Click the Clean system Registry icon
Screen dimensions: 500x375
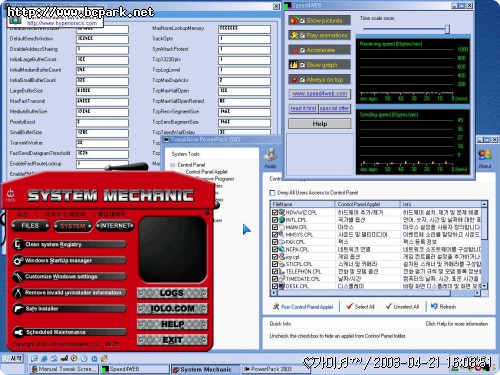(x=18, y=245)
